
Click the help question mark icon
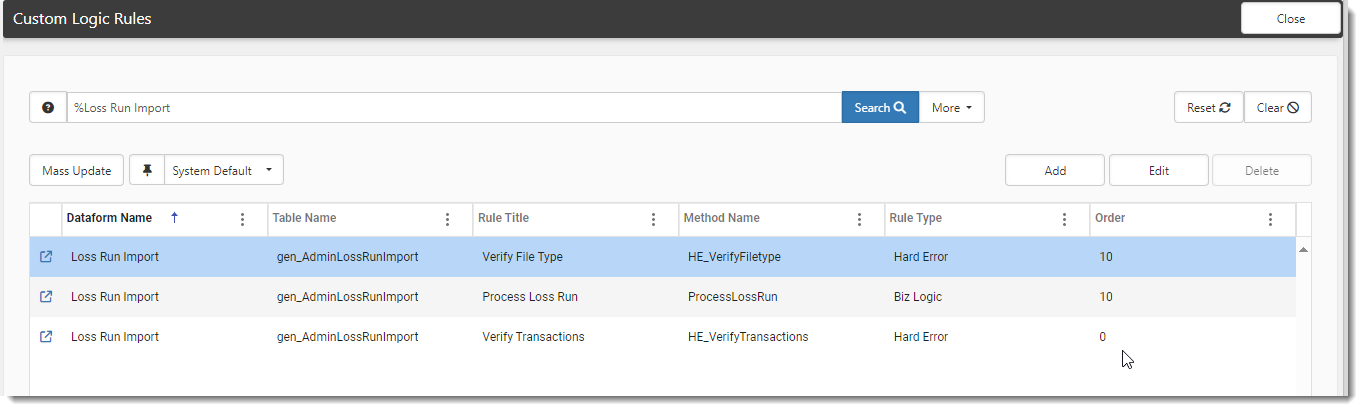(x=48, y=108)
